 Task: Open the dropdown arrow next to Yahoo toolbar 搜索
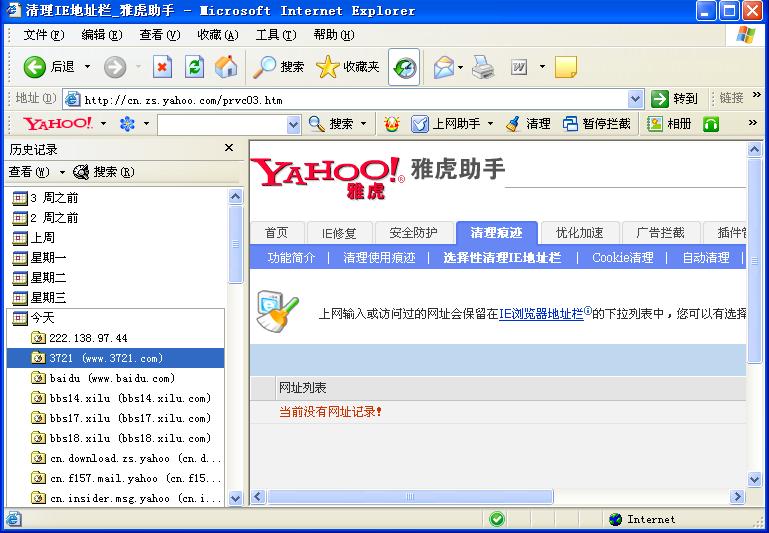(363, 124)
